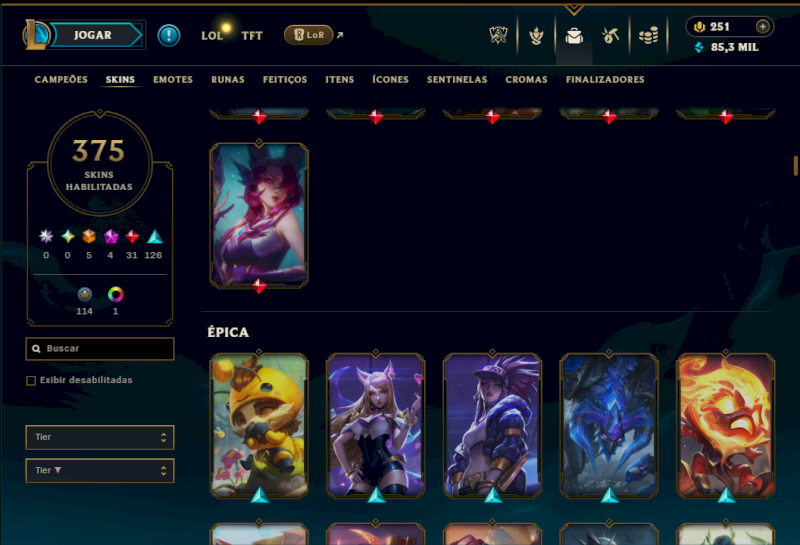The width and height of the screenshot is (800, 545).
Task: Open the Profile laurel icon
Action: click(x=536, y=36)
